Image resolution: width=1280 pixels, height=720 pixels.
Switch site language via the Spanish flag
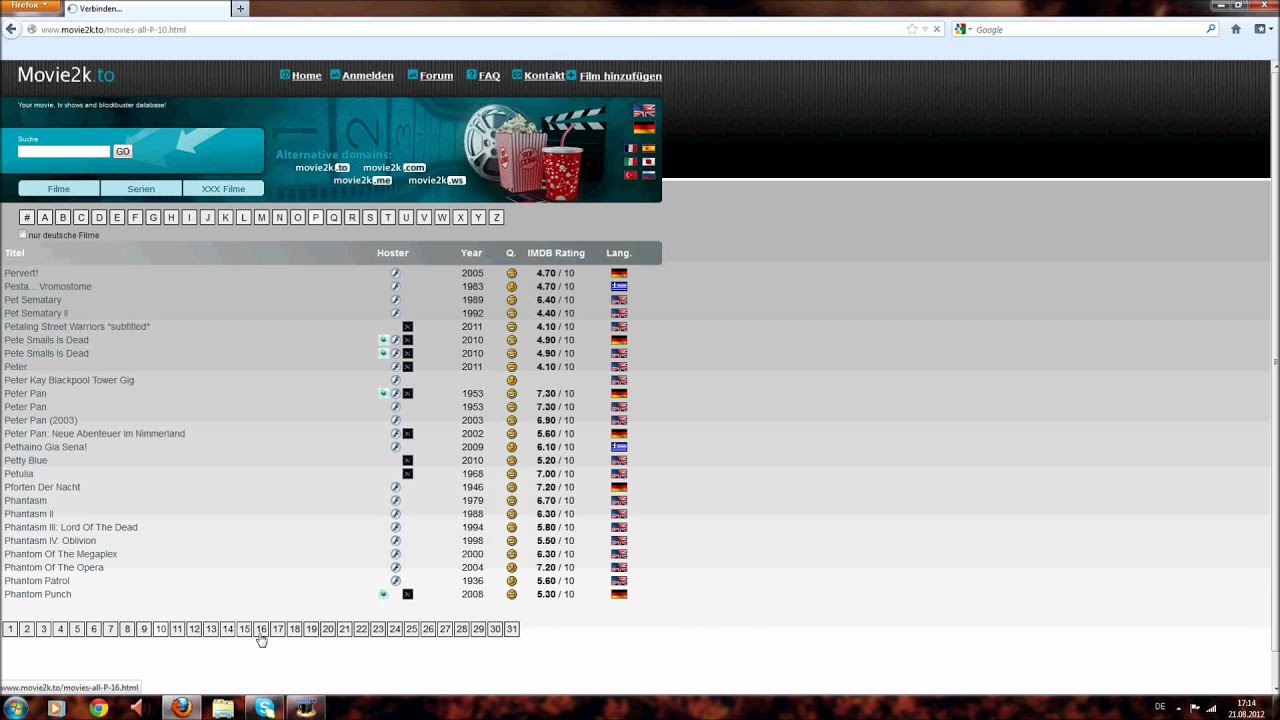(648, 148)
